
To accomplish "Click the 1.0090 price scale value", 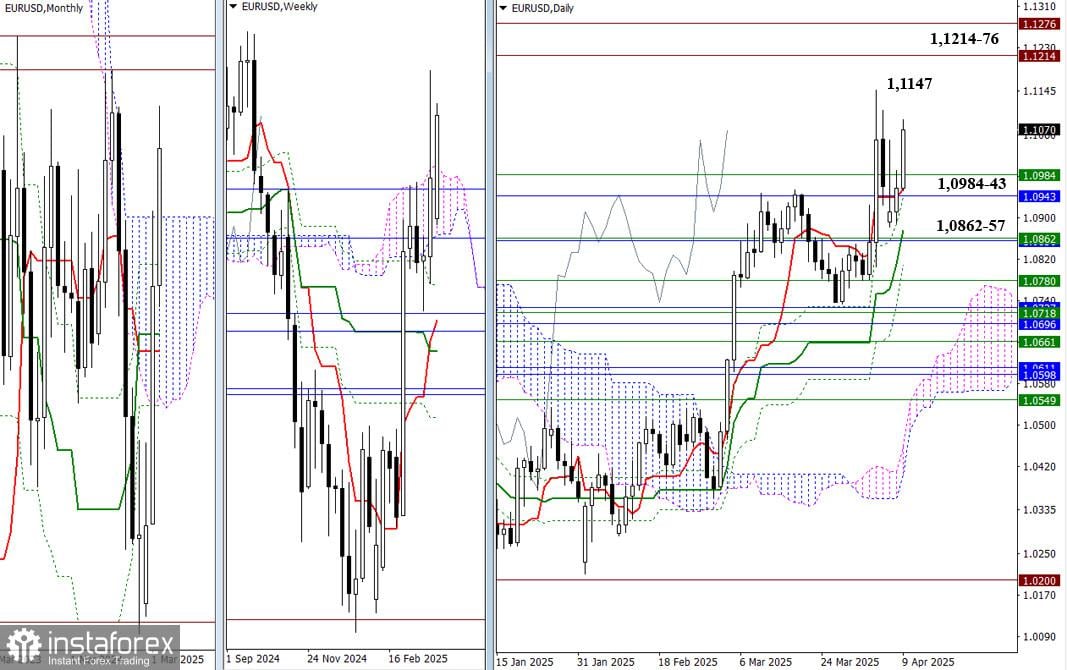I will pos(1039,637).
